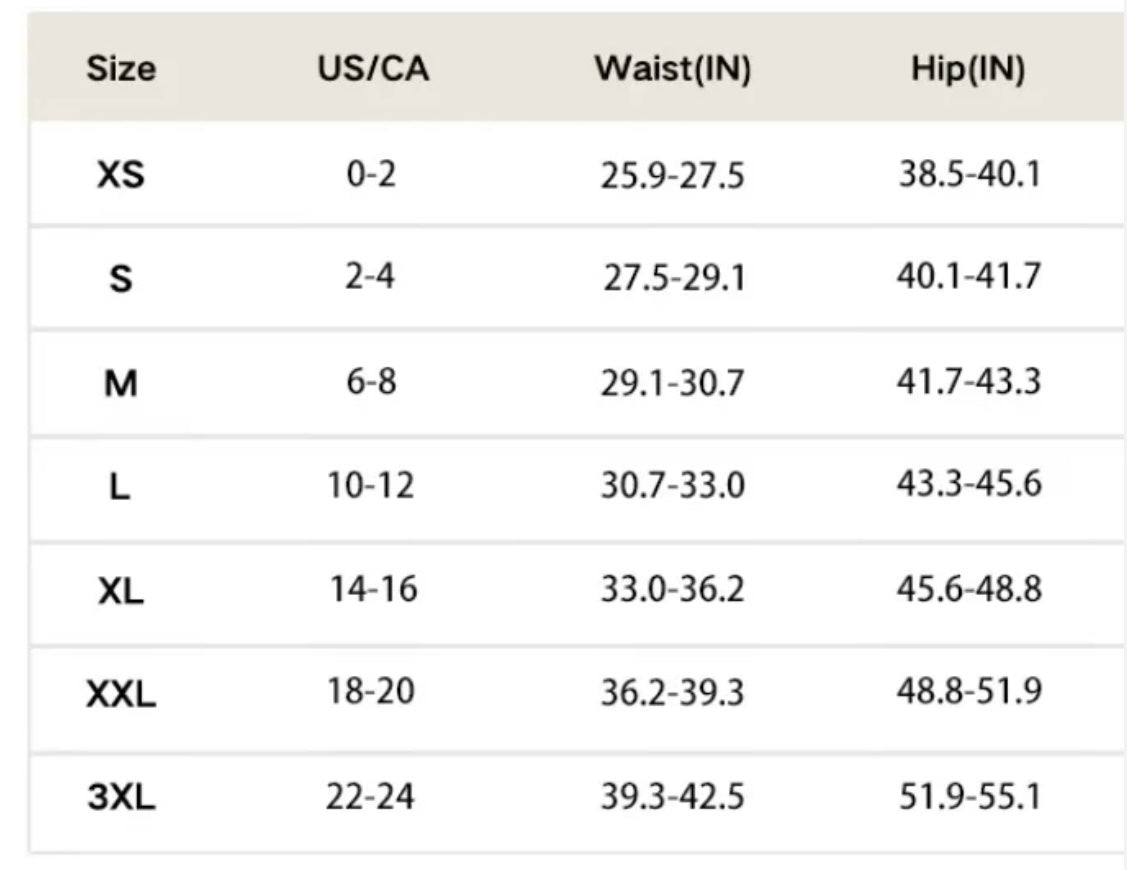
Task: Click the Size column header
Action: [121, 69]
